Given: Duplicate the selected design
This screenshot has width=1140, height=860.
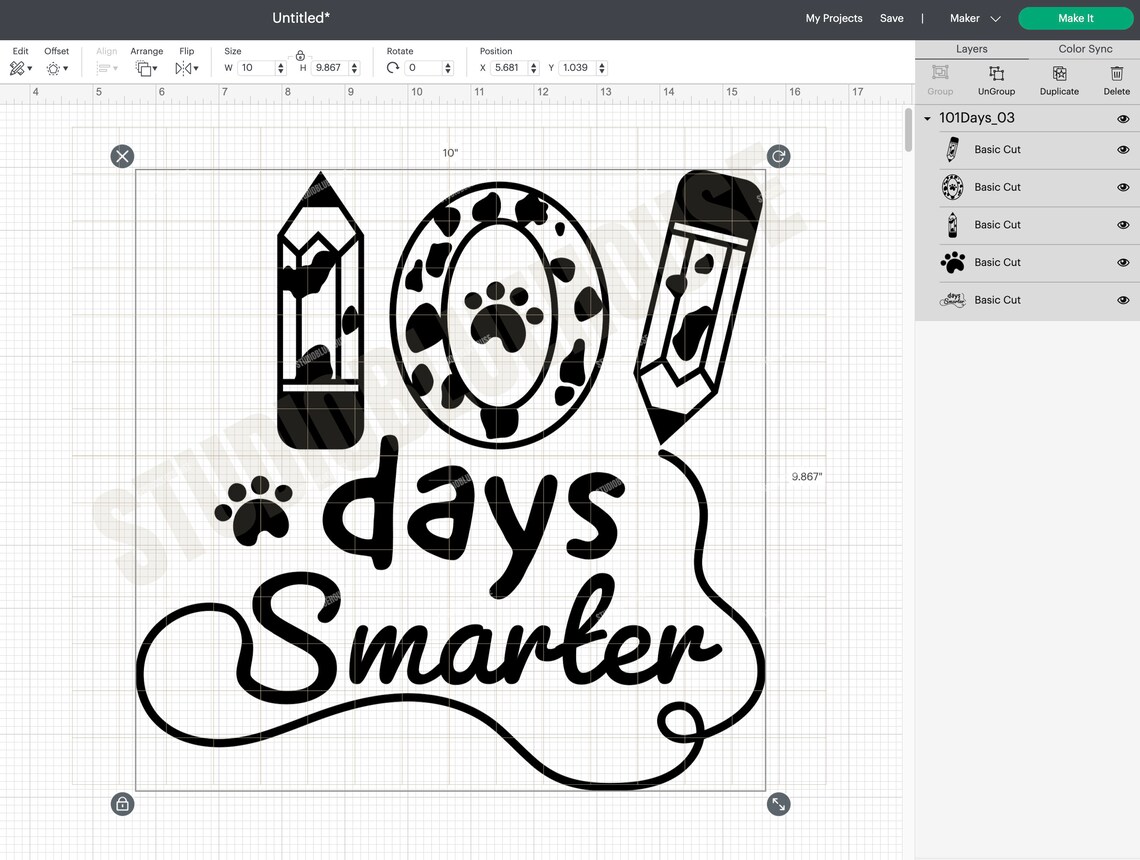Looking at the screenshot, I should click(1058, 80).
